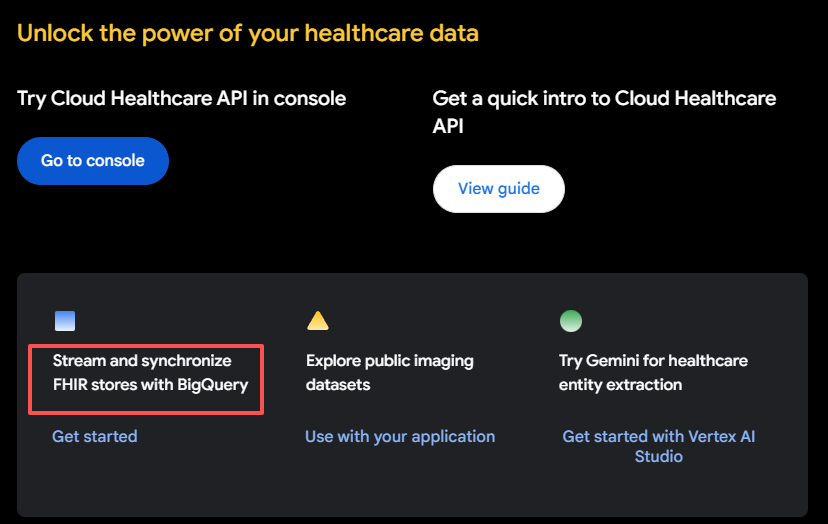Click the green circle Gemini icon
Image resolution: width=828 pixels, height=524 pixels.
point(570,321)
